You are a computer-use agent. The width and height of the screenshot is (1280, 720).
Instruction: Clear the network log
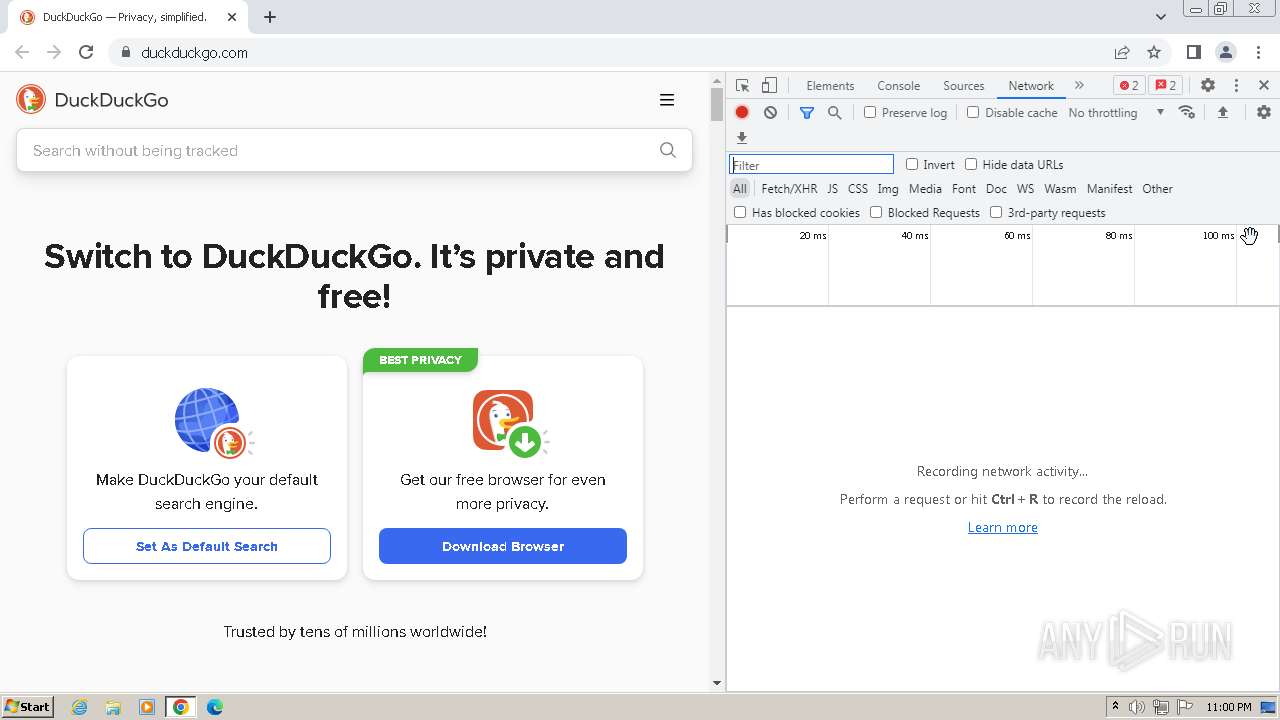click(770, 113)
